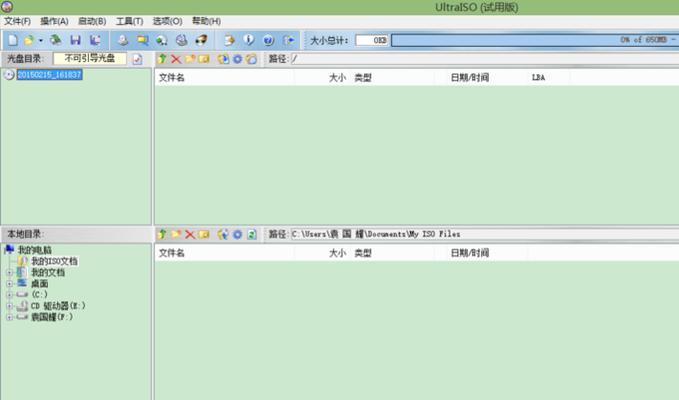Expand the CD 驱动器 tree node
The image size is (679, 400).
[9, 306]
